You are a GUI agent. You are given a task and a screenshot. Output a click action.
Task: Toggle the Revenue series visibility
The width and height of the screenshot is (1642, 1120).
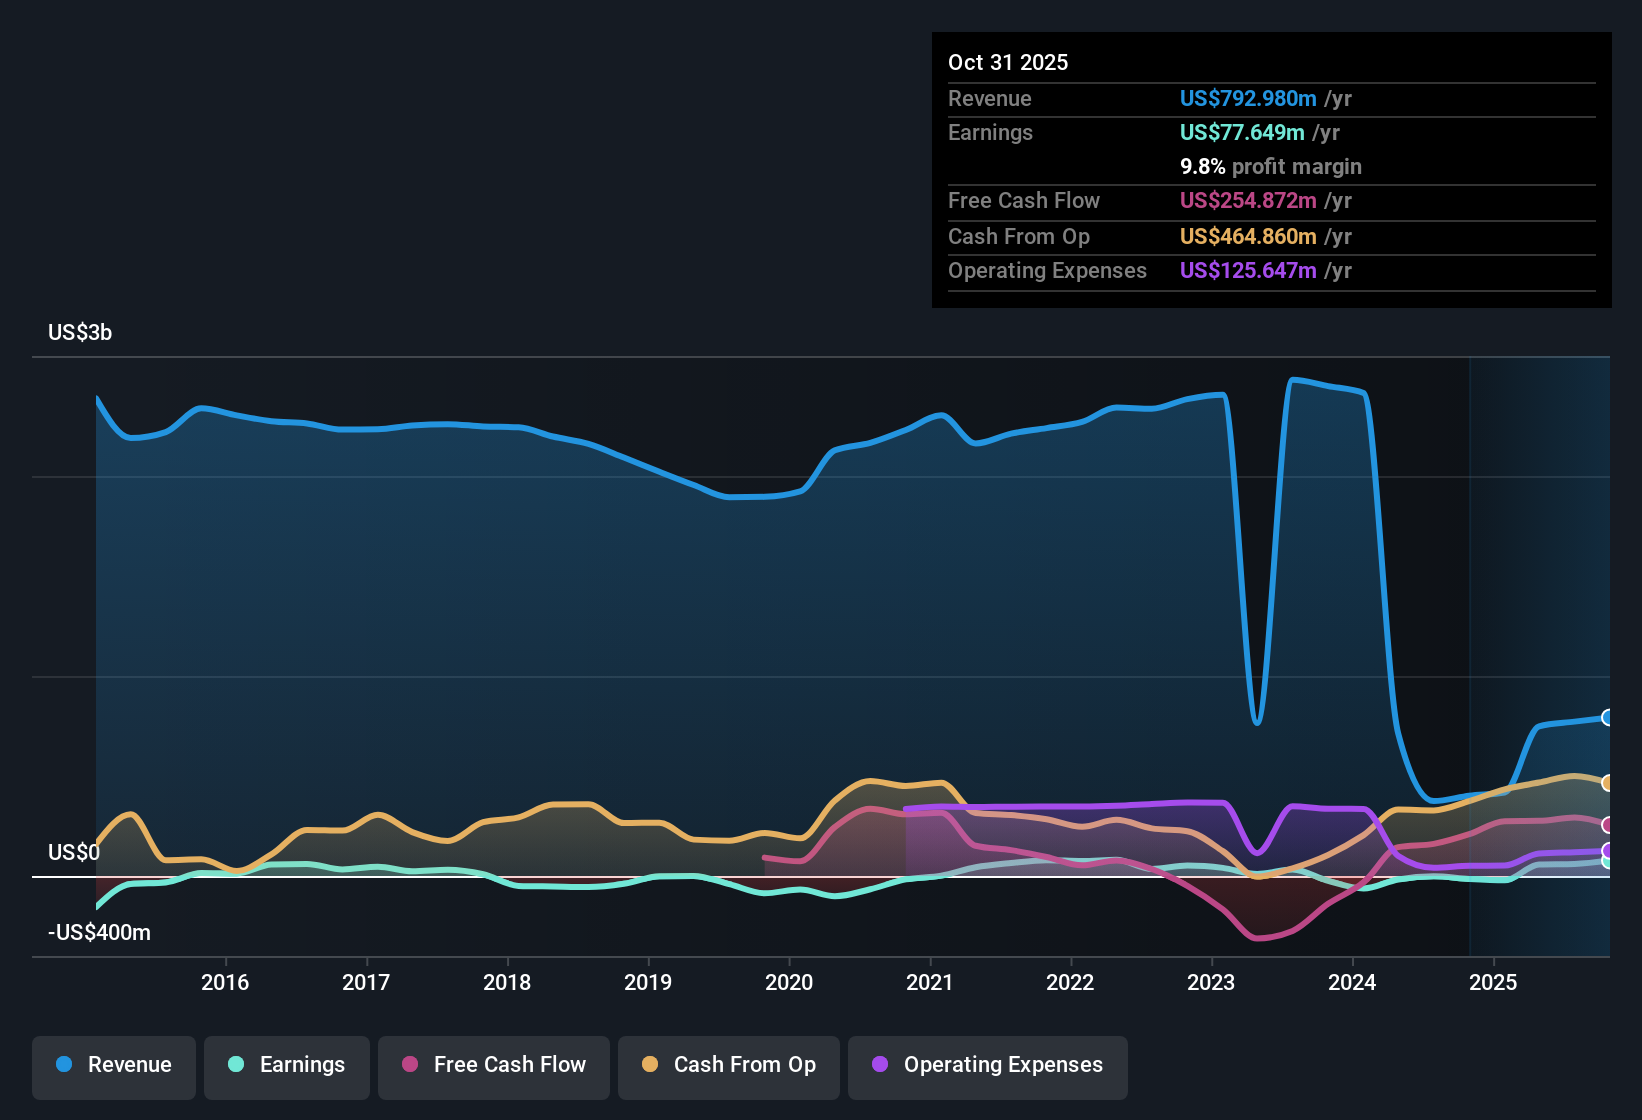(113, 1065)
